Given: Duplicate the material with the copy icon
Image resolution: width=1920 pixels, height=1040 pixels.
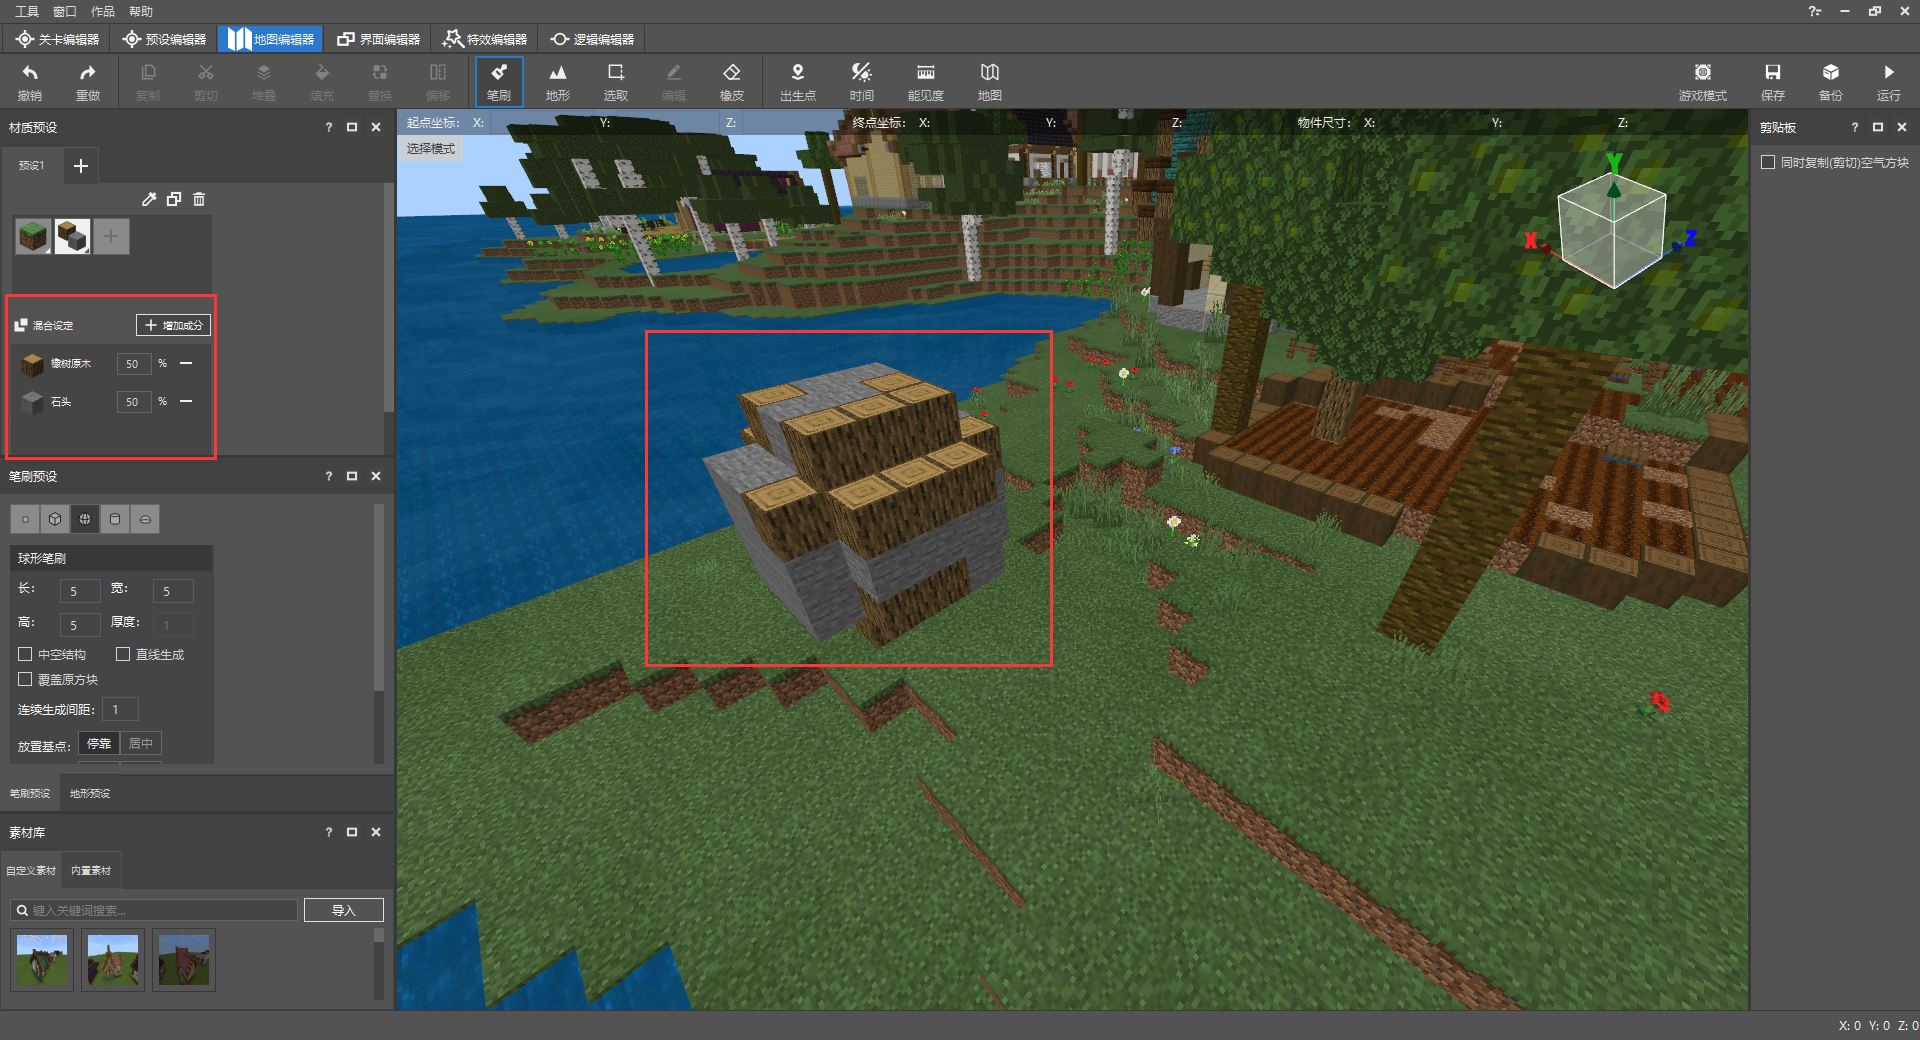Looking at the screenshot, I should [174, 199].
